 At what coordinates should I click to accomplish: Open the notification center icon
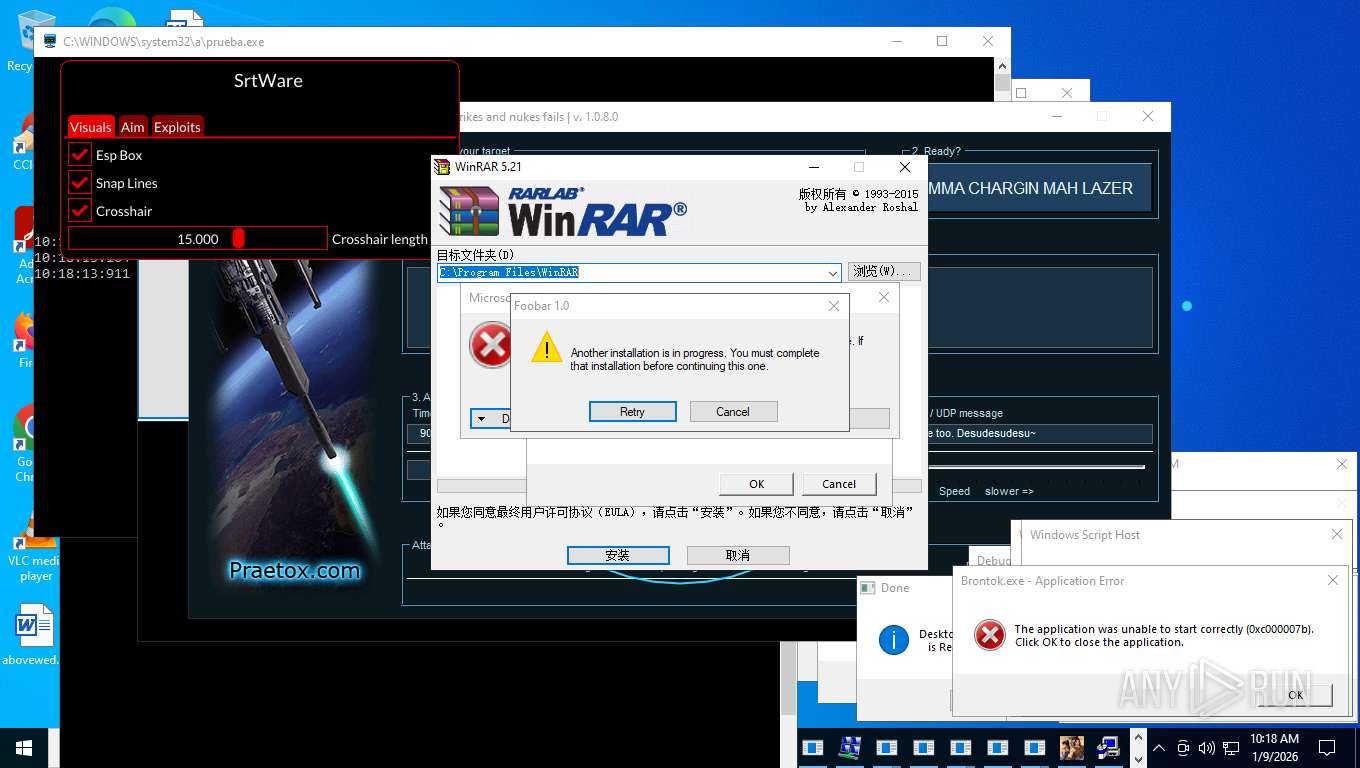coord(1327,747)
